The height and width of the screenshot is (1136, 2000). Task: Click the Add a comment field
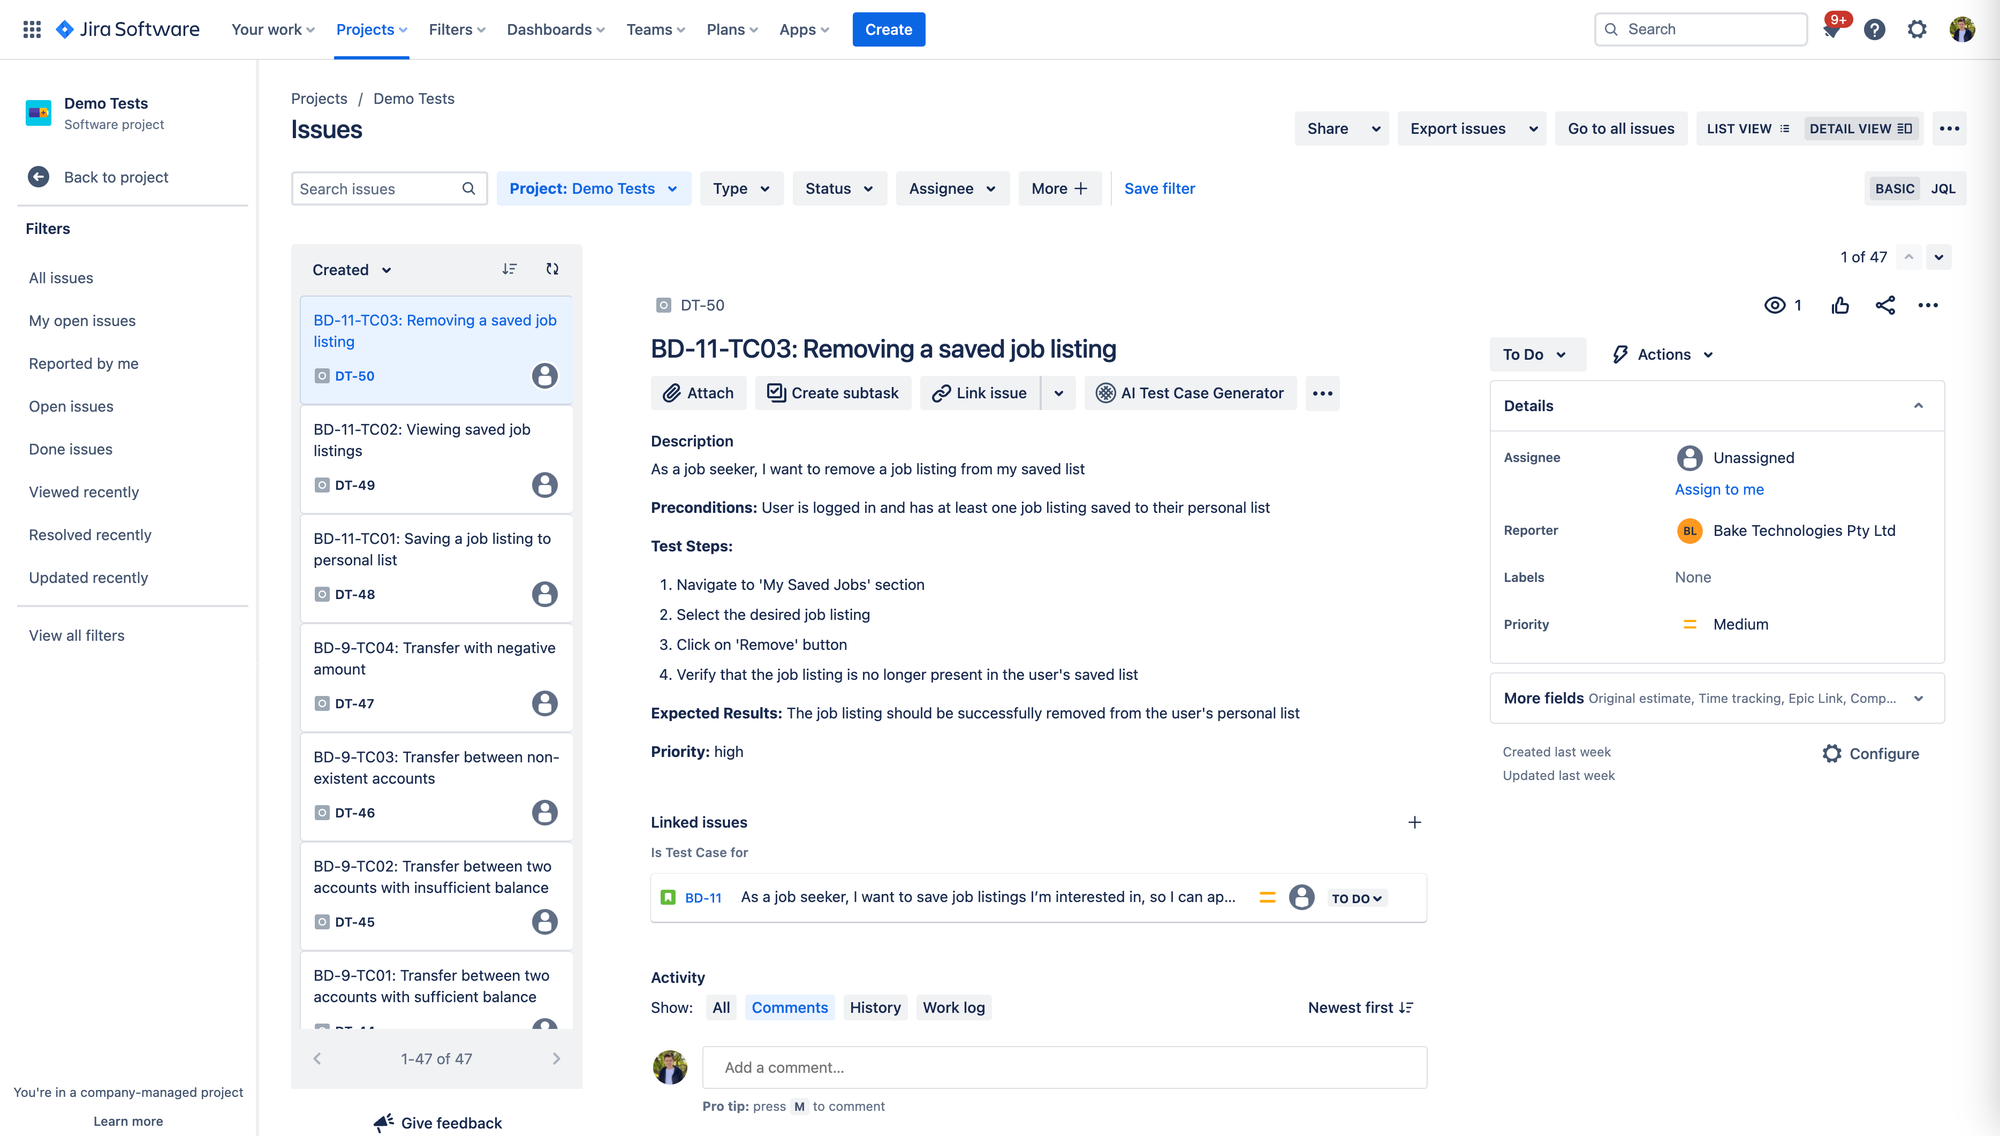coord(1064,1068)
